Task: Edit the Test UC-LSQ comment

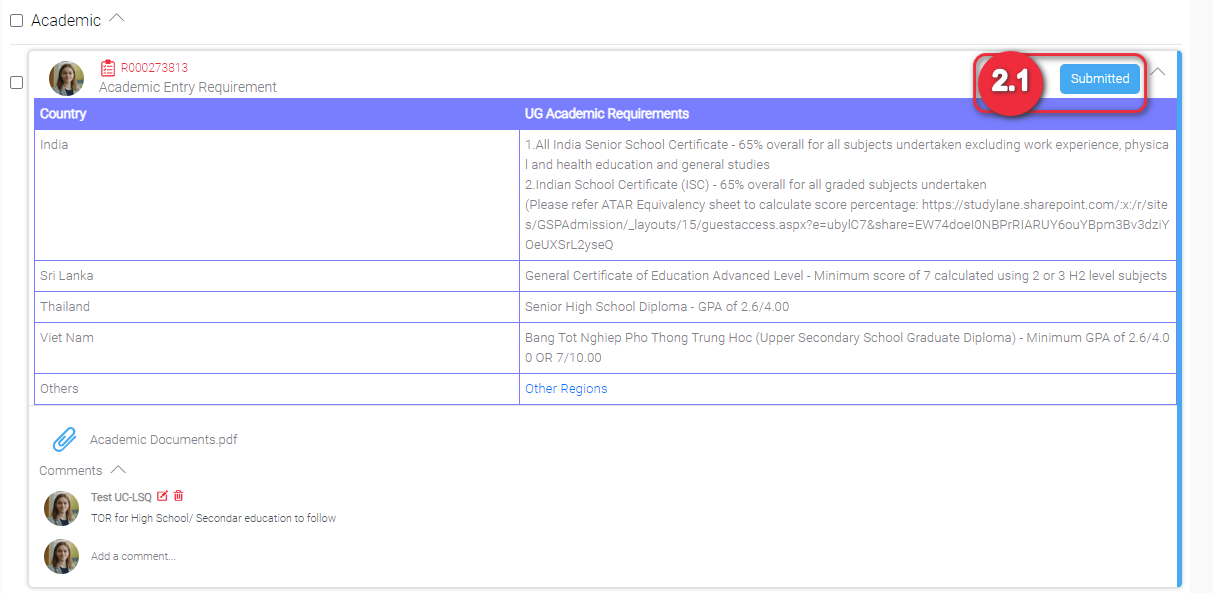Action: [163, 496]
